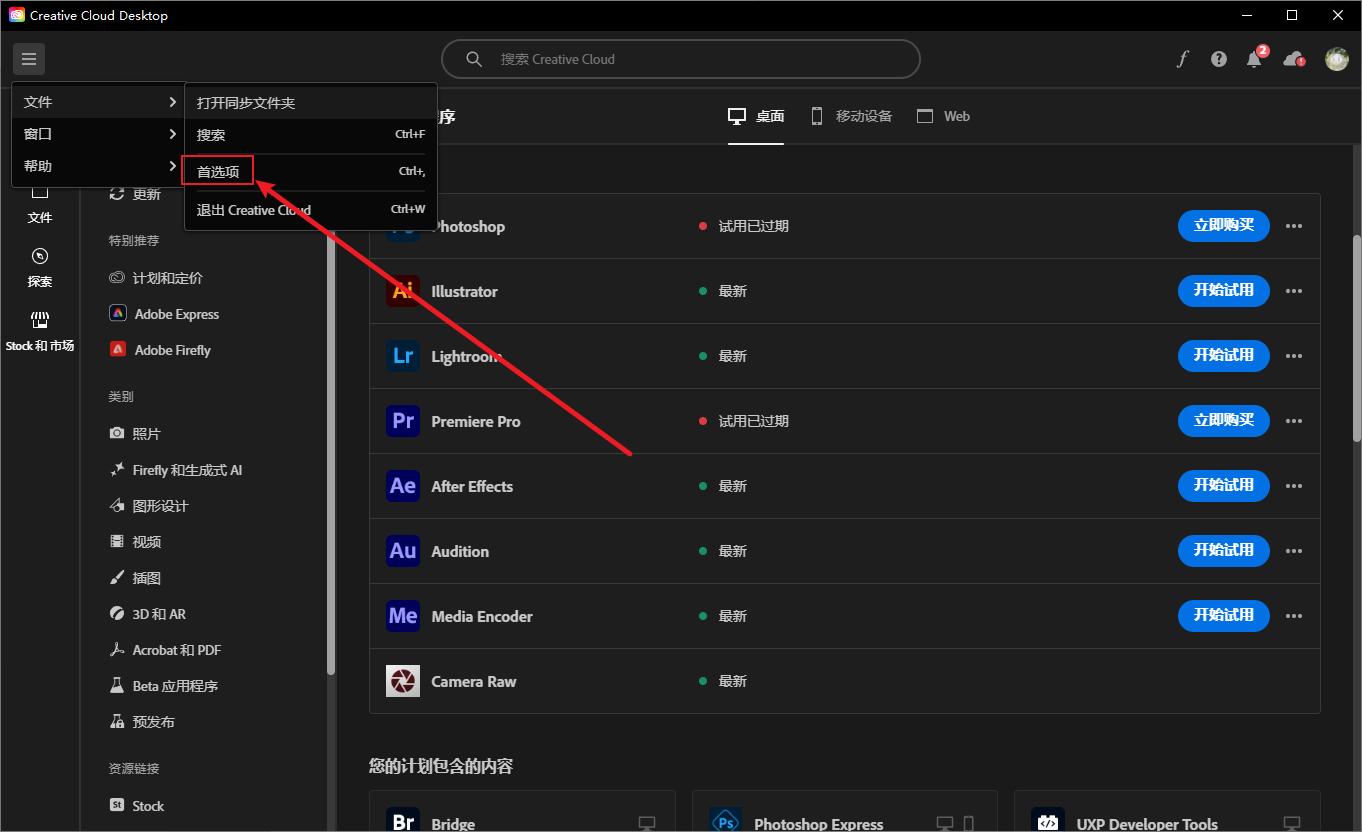Switch to the Web tab
Image resolution: width=1362 pixels, height=832 pixels.
[x=943, y=116]
